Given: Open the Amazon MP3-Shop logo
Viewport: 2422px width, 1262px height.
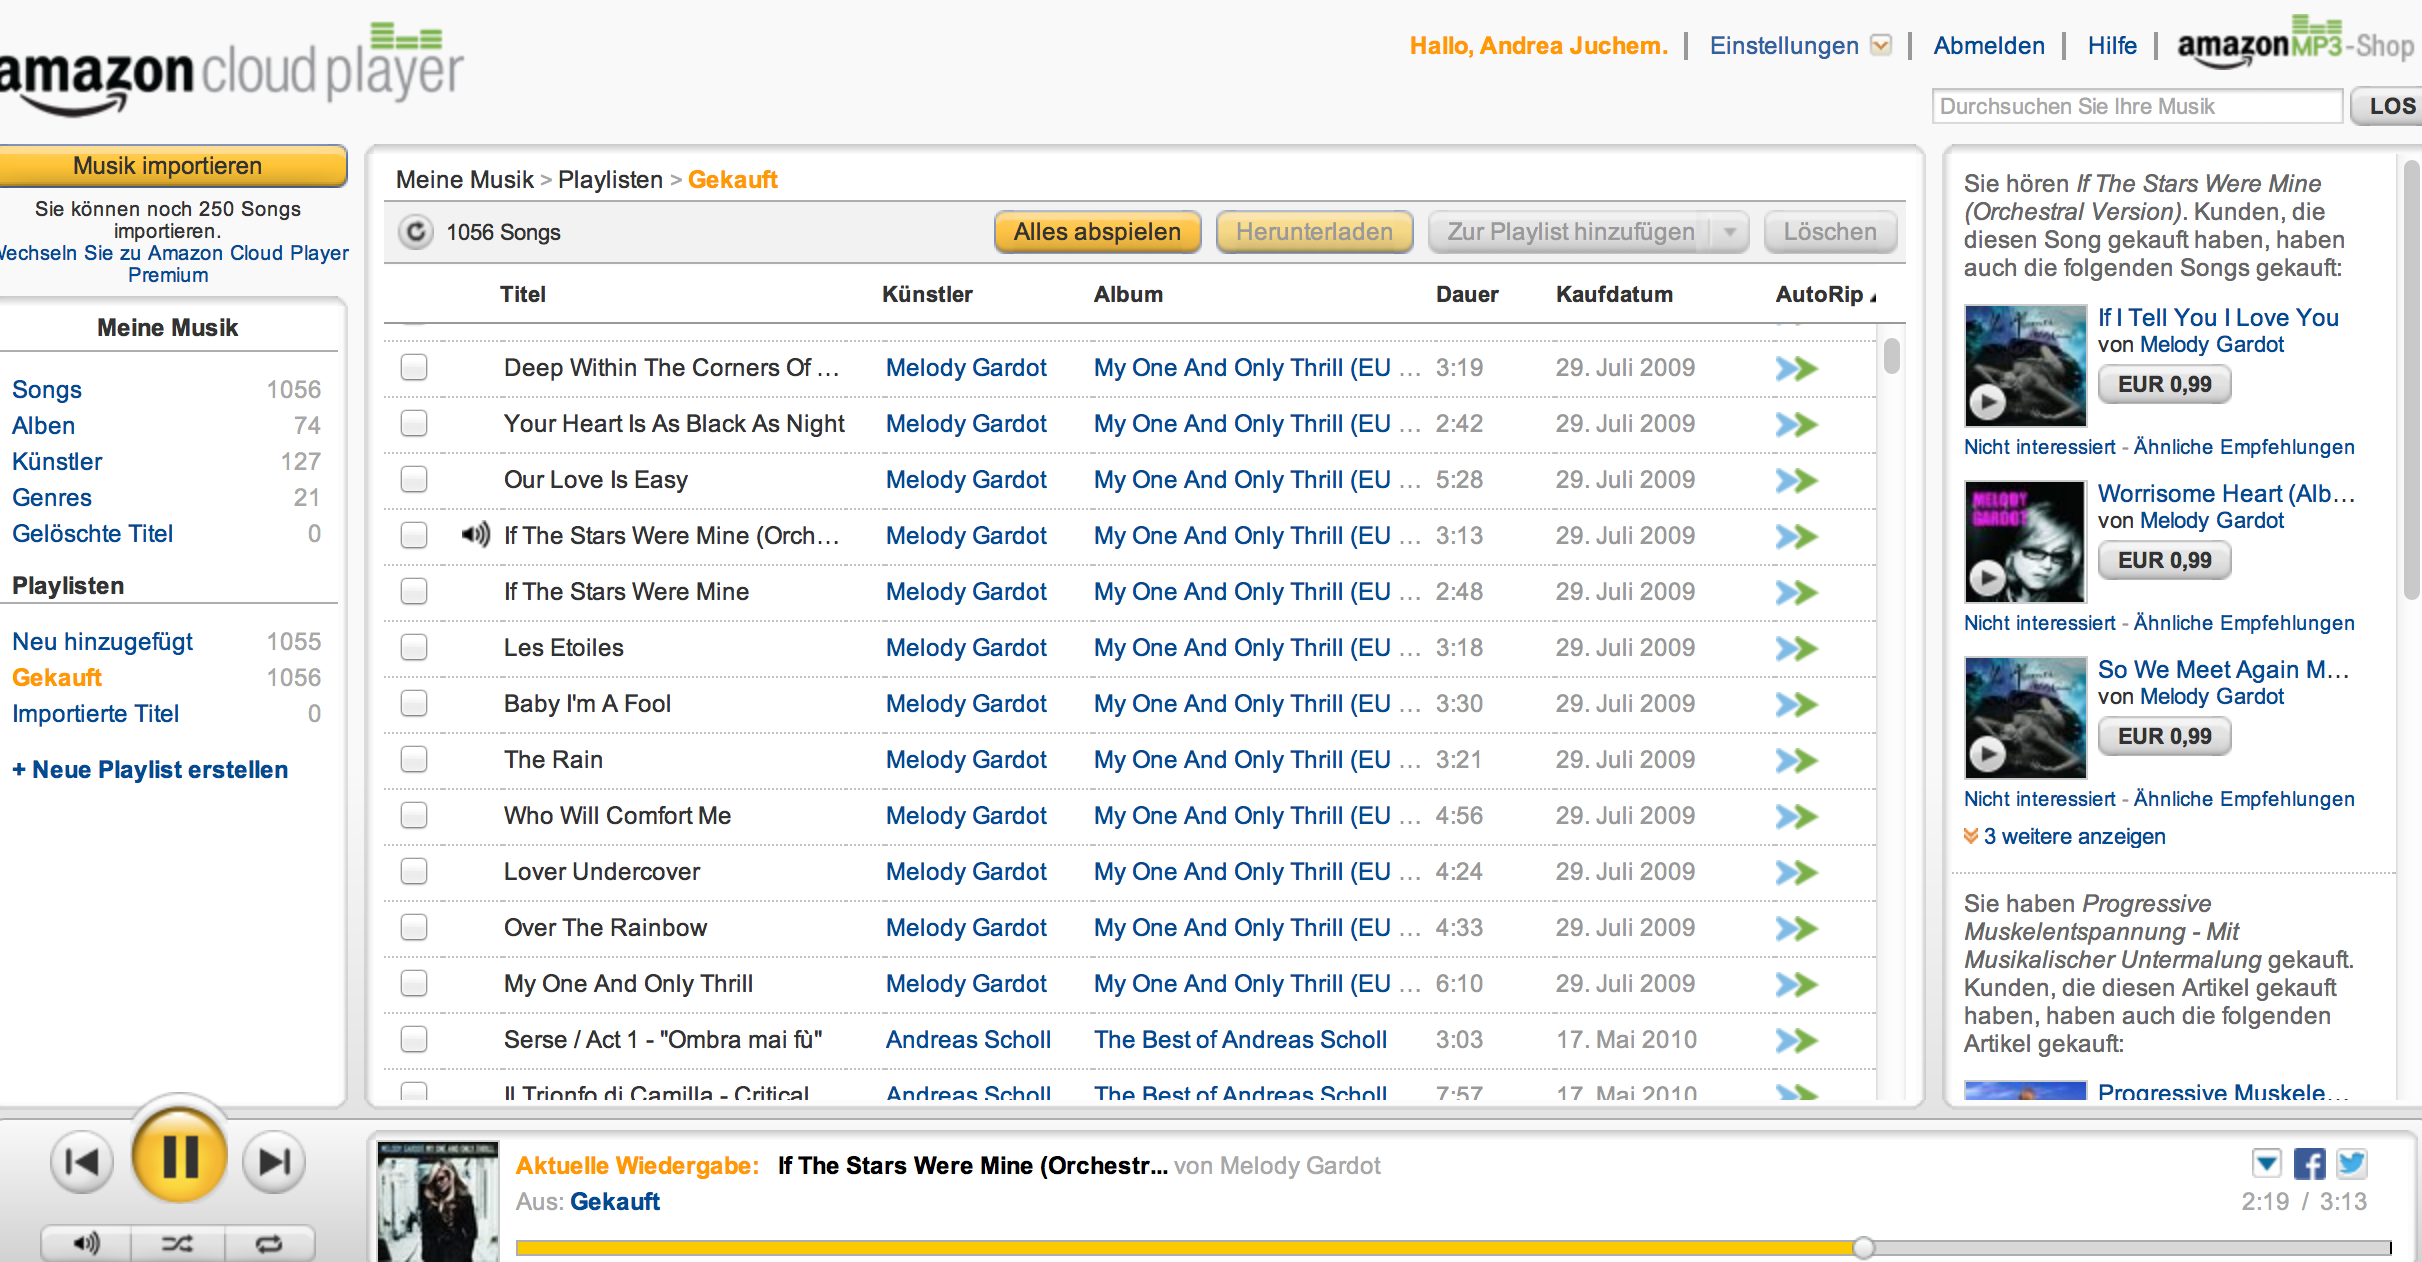Looking at the screenshot, I should [2296, 42].
